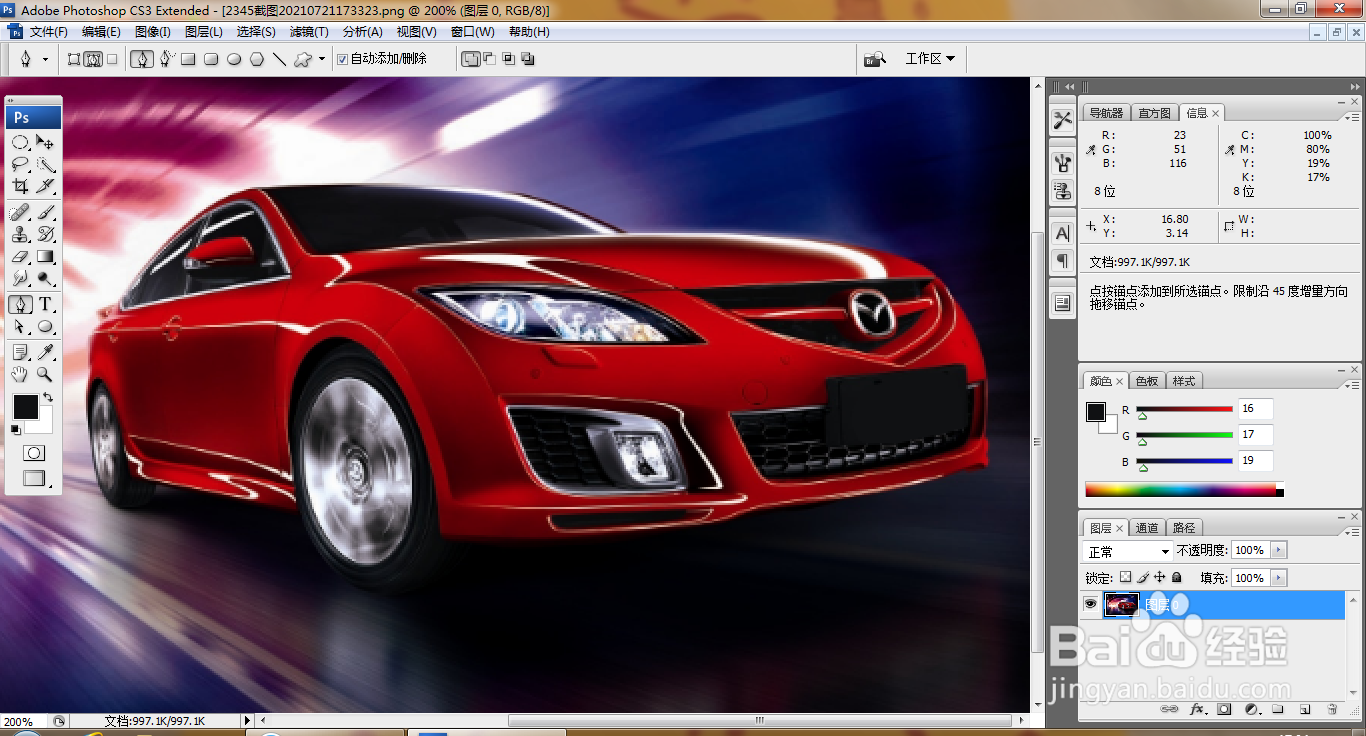Open 文件(F) menu
The image size is (1366, 736).
click(49, 32)
